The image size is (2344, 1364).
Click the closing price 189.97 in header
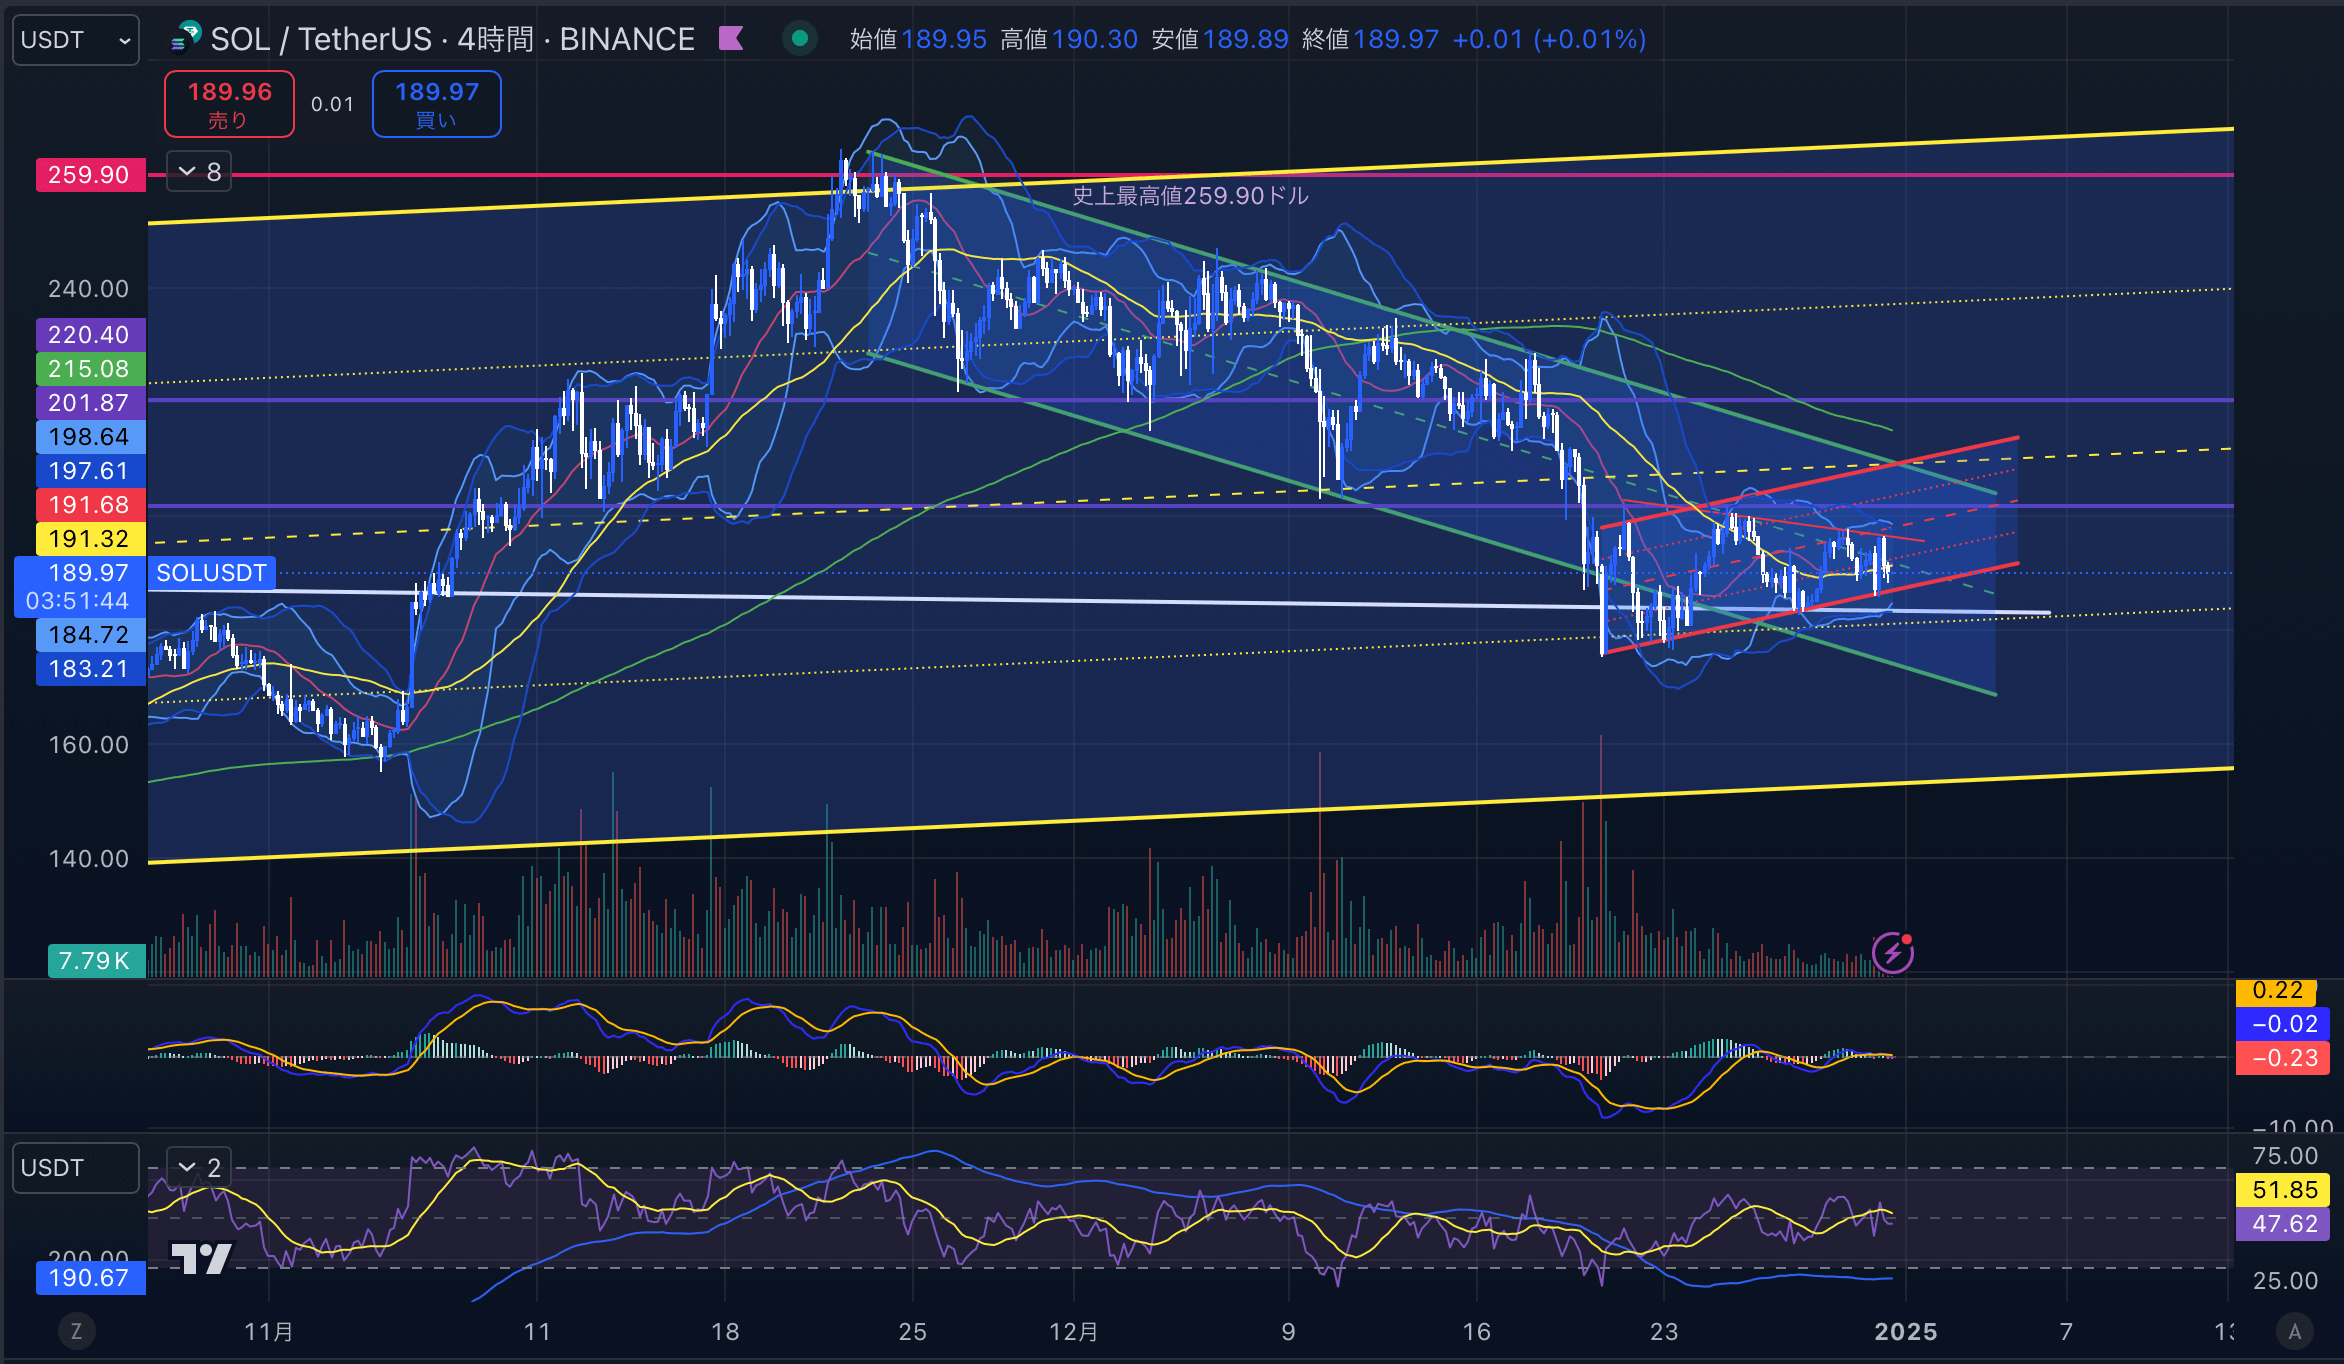1396,39
